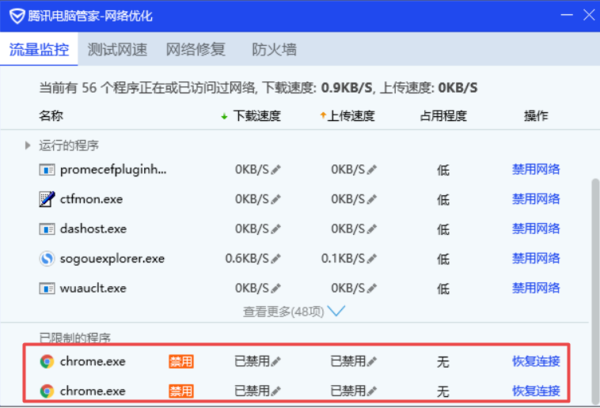
Task: Edit download limit pencil for dashost.exe
Action: tap(276, 229)
